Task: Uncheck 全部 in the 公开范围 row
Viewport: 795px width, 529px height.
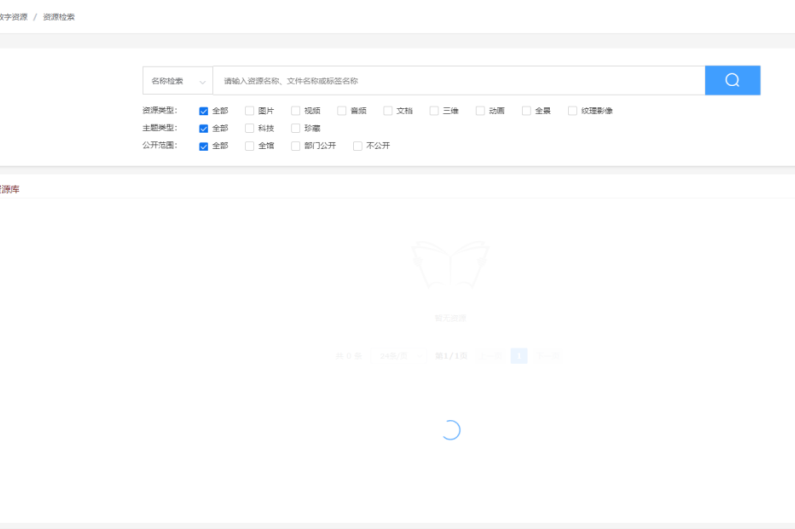Action: point(203,146)
